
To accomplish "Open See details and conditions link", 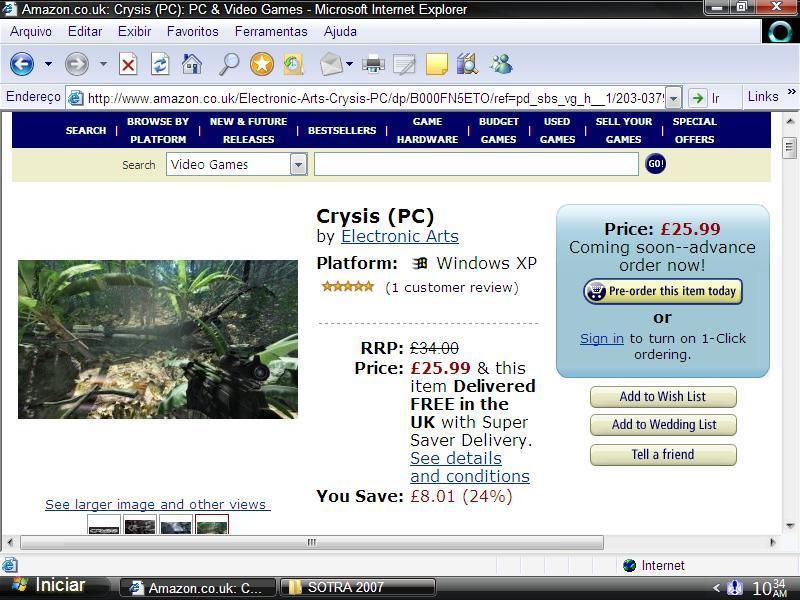I will point(469,467).
